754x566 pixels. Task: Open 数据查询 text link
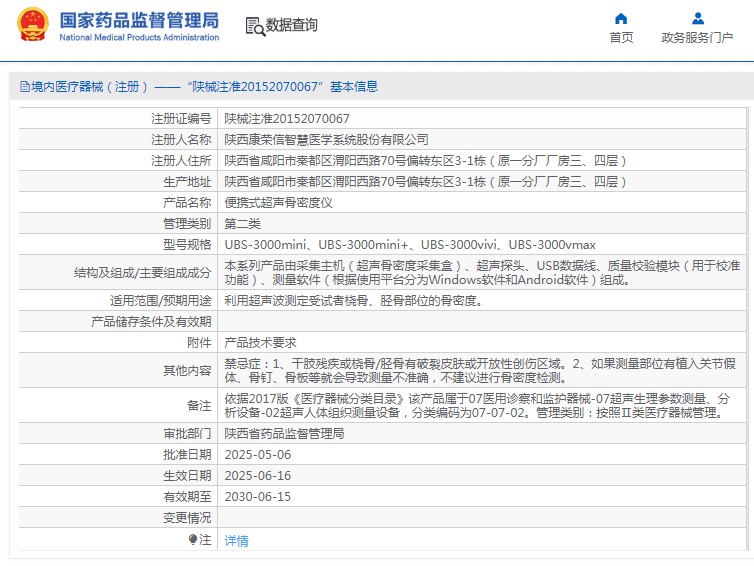click(x=292, y=25)
